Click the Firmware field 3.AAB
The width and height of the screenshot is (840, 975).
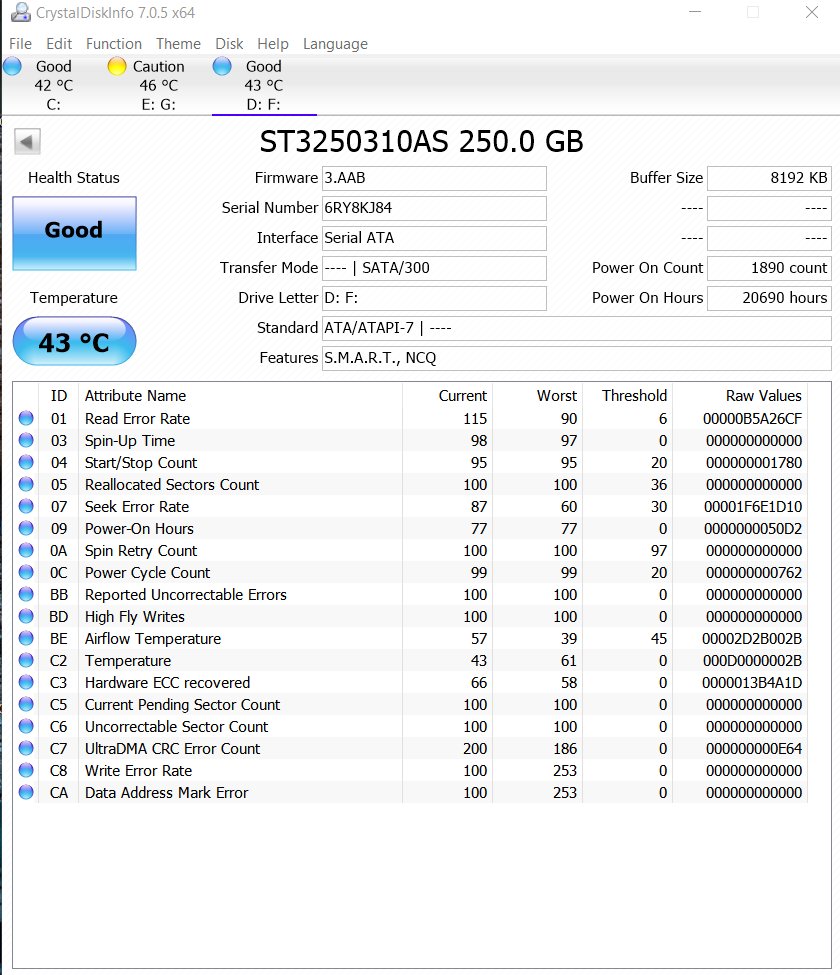coord(434,178)
